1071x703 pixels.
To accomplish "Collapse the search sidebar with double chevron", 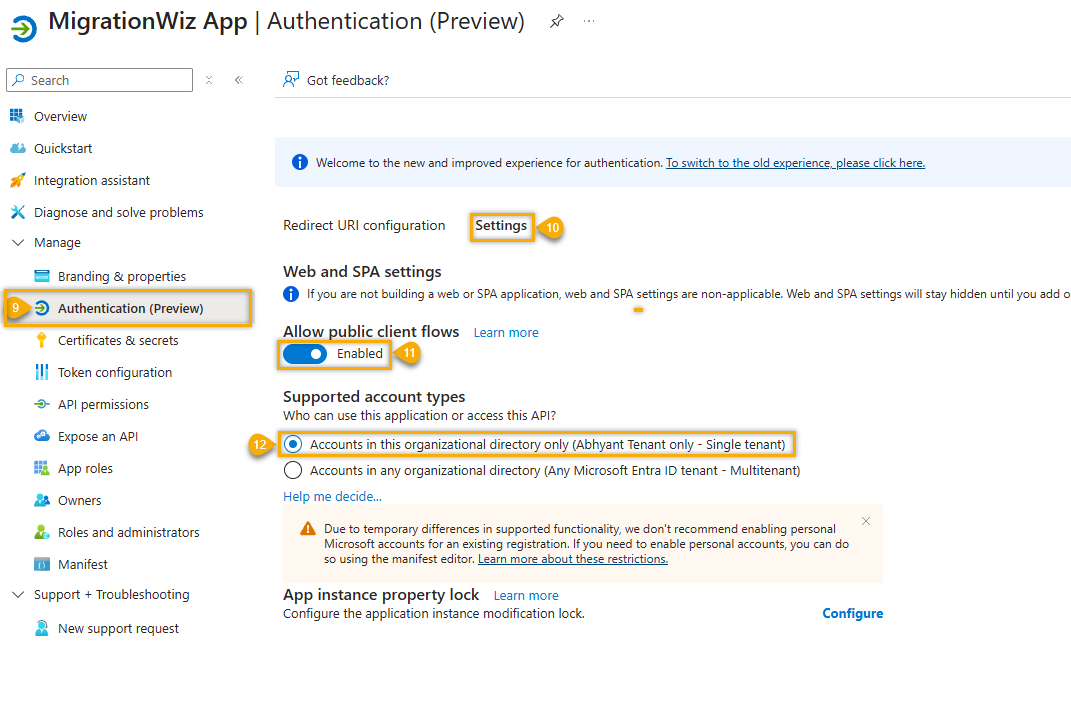I will coord(238,80).
